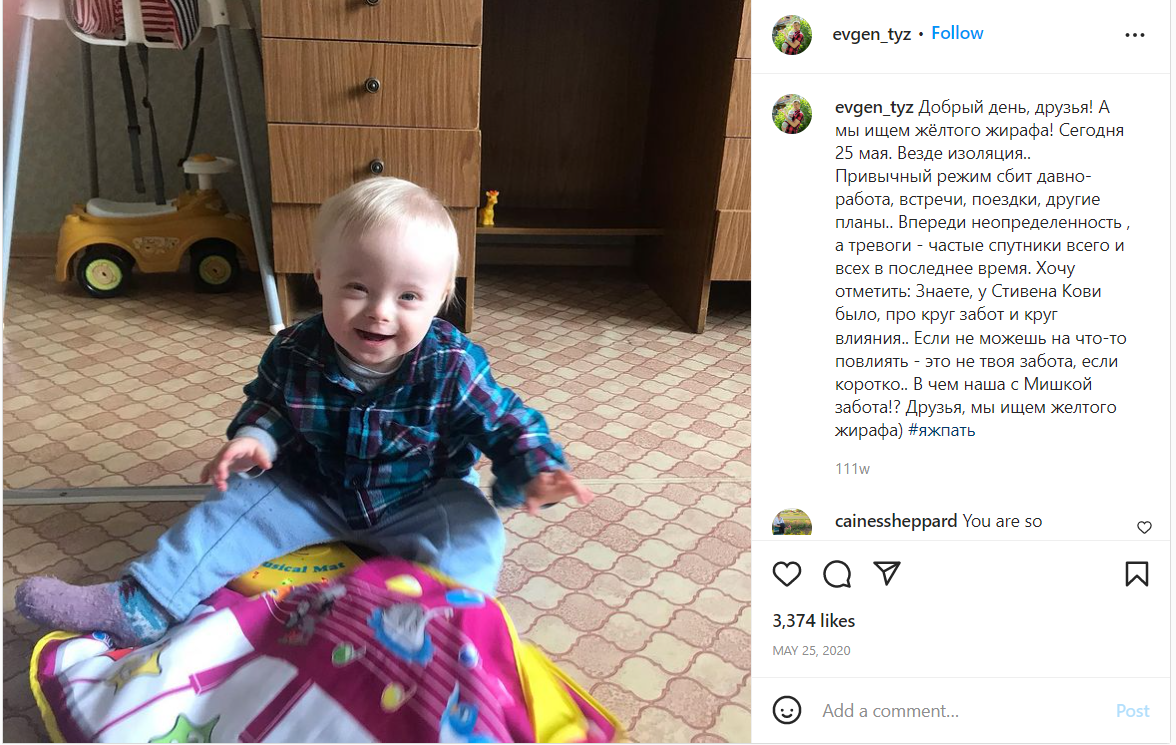Viewport: 1176px width, 745px height.
Task: Like the post with the heart icon
Action: point(787,574)
